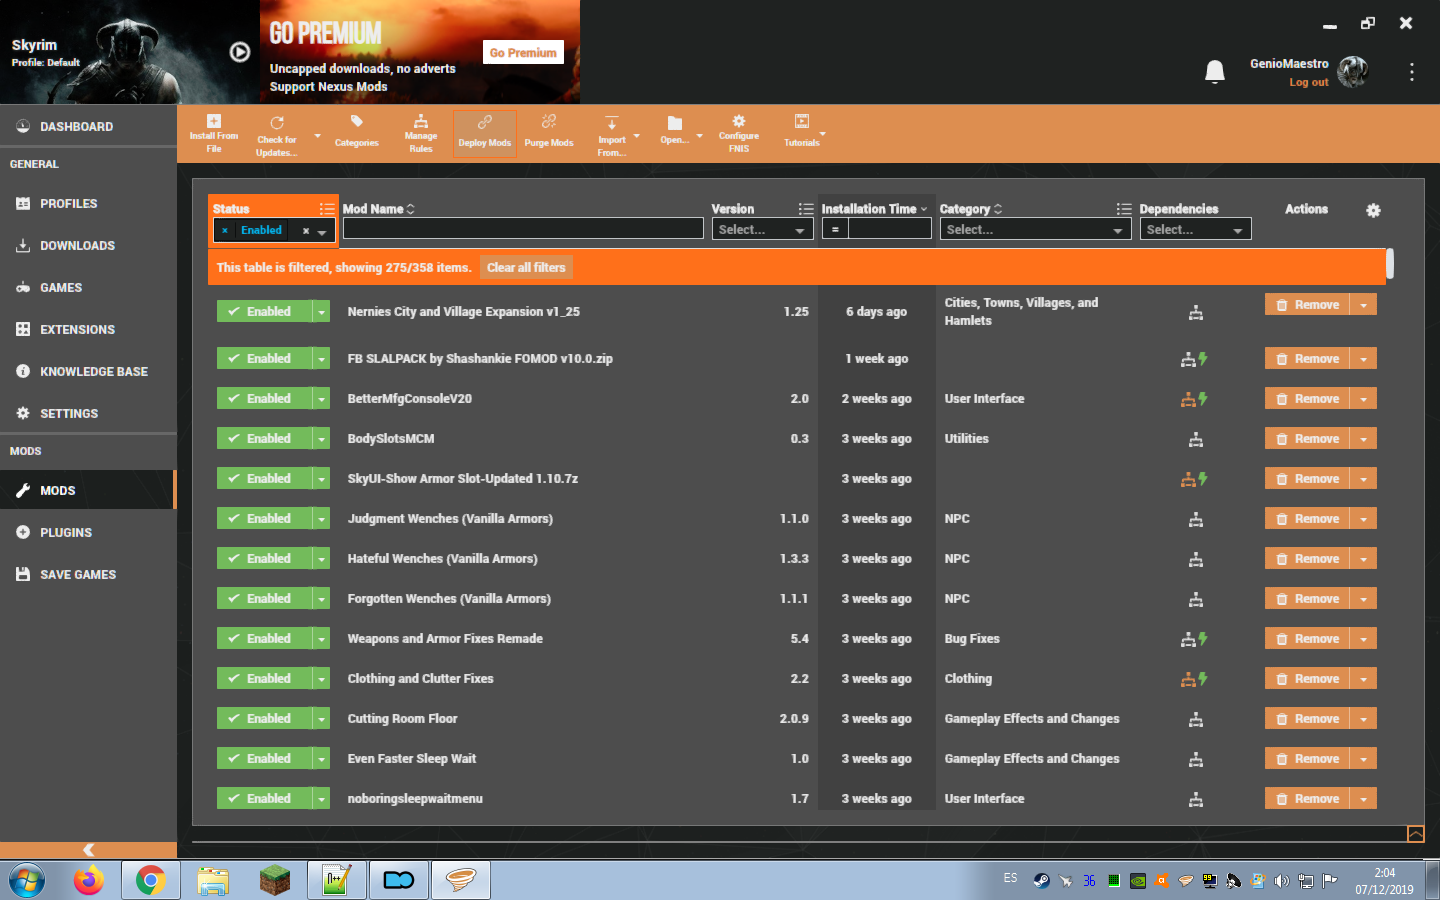This screenshot has height=900, width=1440.
Task: Click the NVIDIA icon in system tray
Action: (1137, 881)
